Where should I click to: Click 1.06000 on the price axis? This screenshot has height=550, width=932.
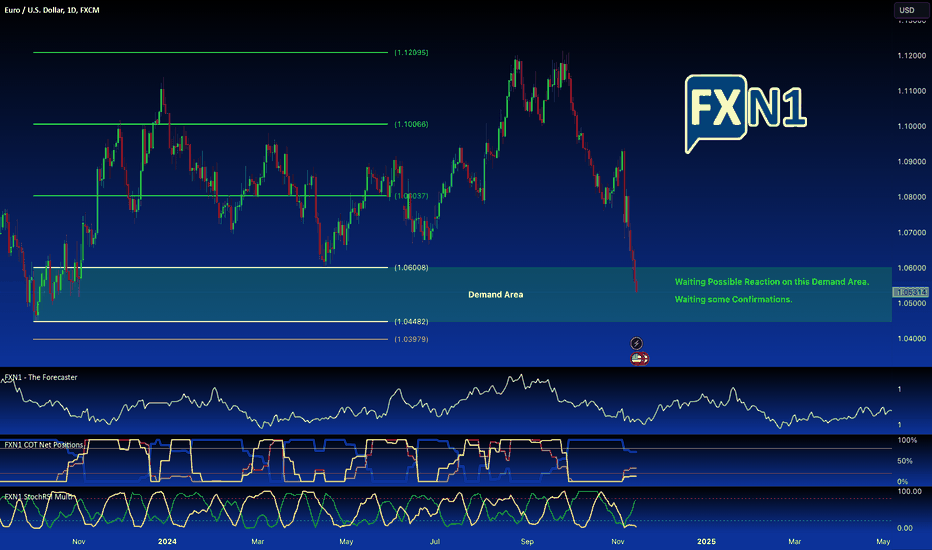(912, 268)
